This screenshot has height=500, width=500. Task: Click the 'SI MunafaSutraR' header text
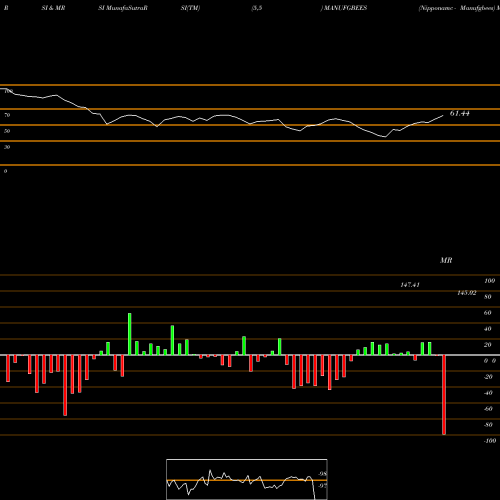coord(123,8)
